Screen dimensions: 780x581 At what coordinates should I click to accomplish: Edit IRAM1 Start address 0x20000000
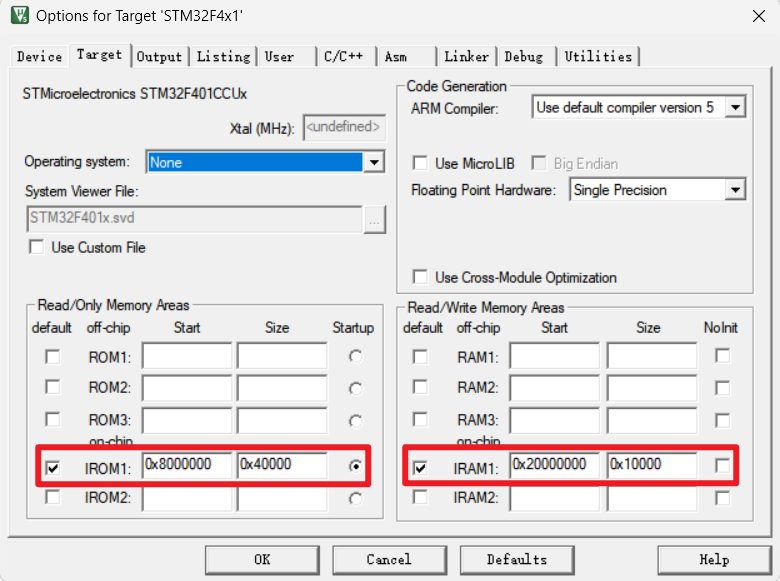pyautogui.click(x=555, y=465)
